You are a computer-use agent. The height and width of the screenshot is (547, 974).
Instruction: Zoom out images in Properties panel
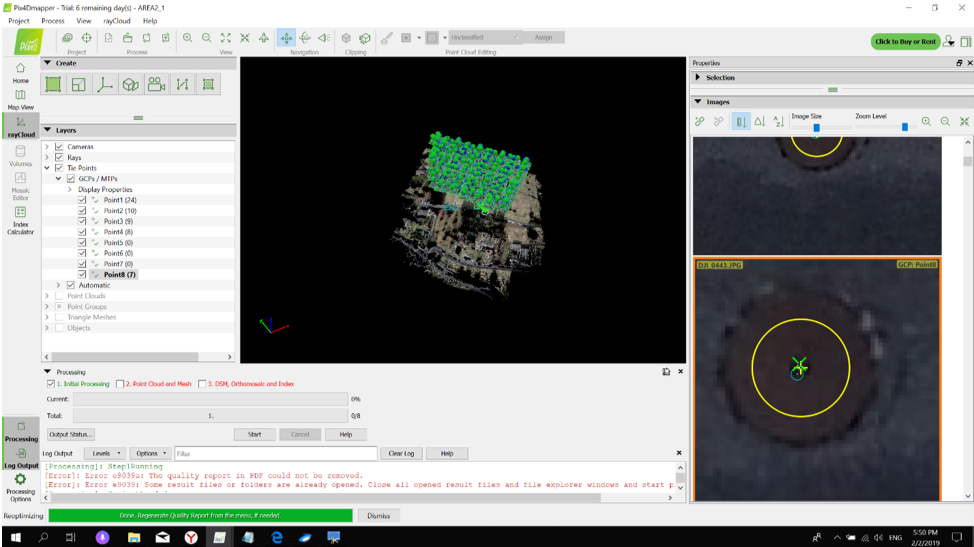945,122
